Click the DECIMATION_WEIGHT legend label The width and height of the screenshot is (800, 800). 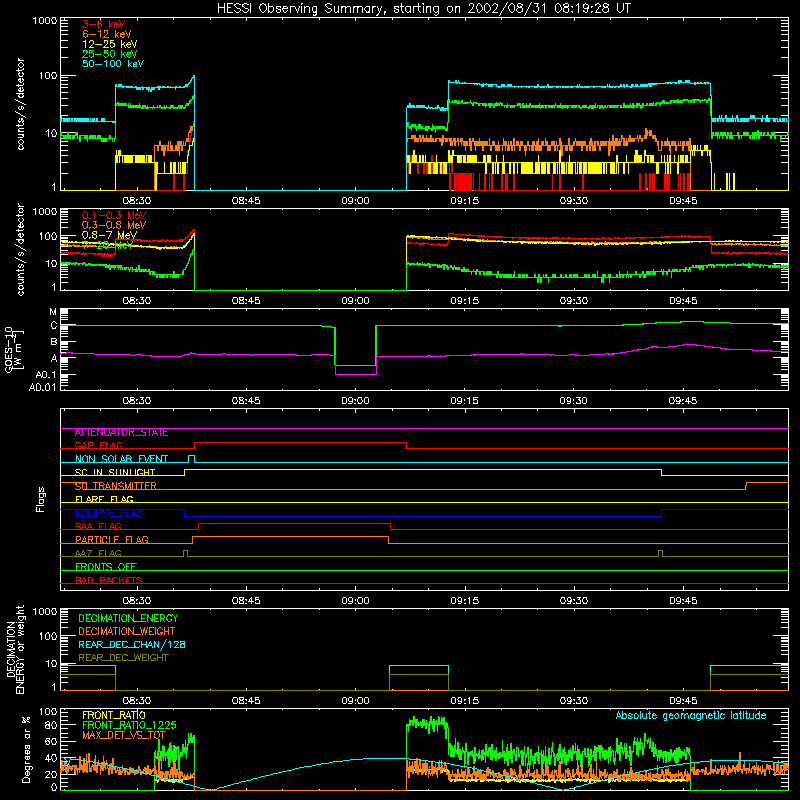tap(127, 631)
